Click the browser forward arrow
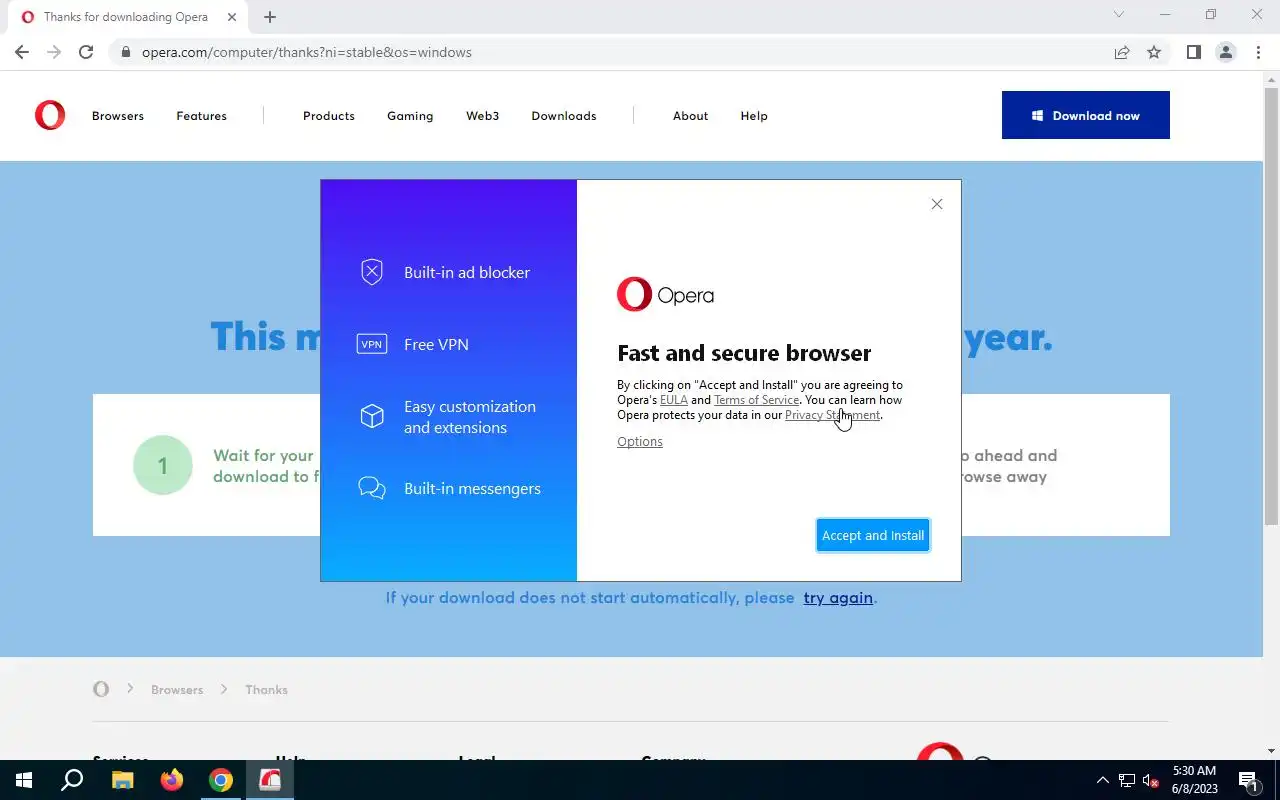Screen dimensions: 1280x800 click(x=54, y=52)
